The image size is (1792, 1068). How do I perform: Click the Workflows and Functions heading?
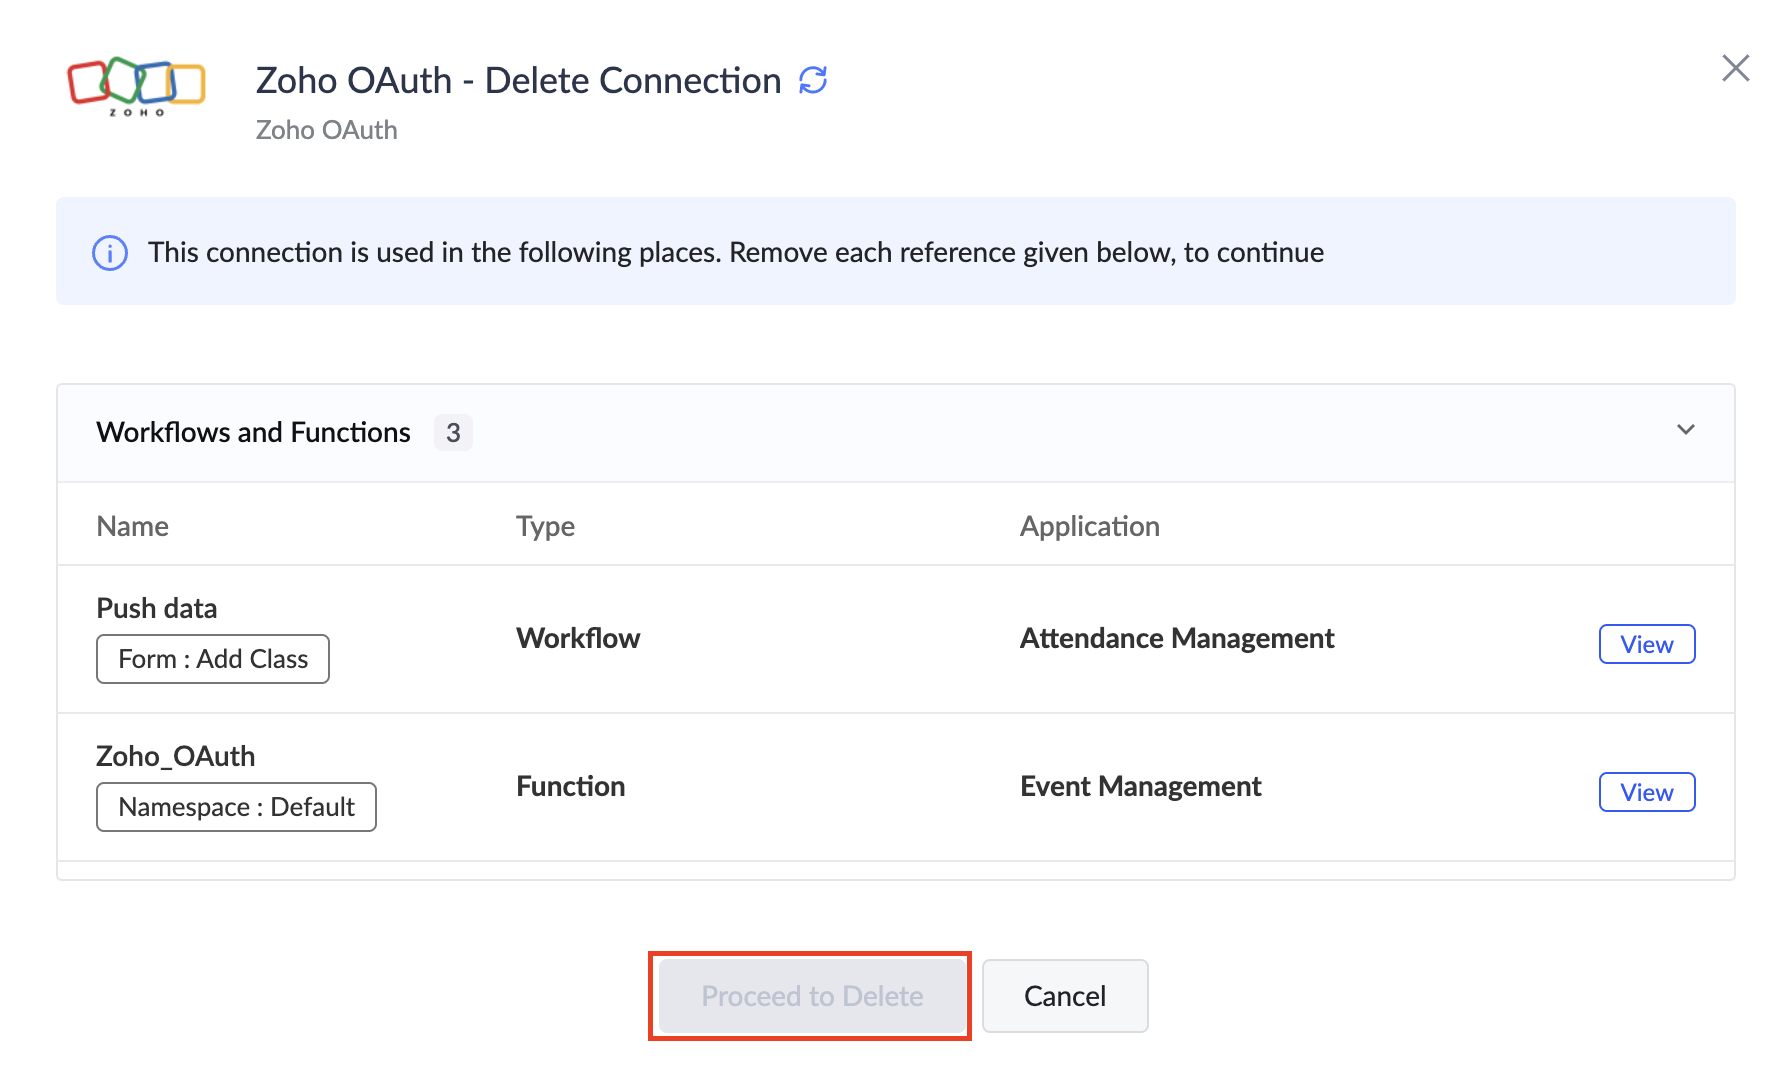coord(254,432)
